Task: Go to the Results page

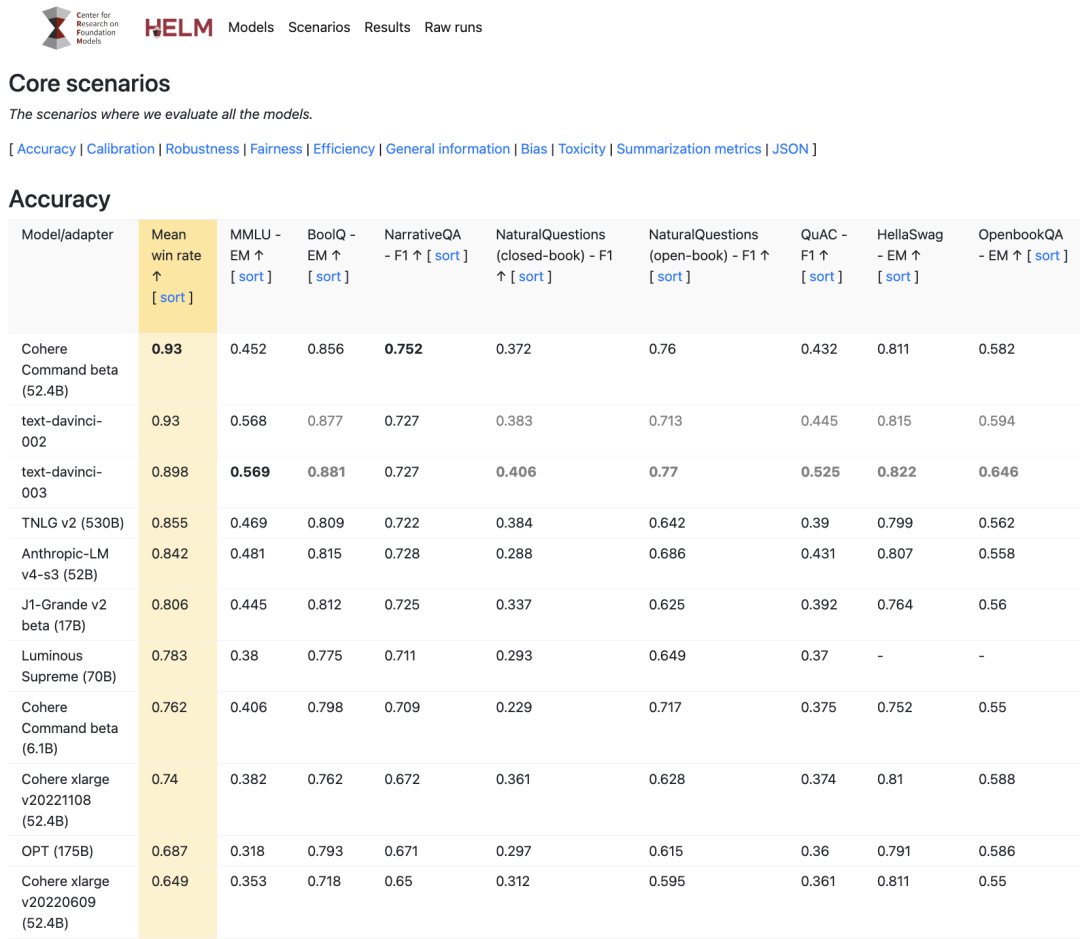Action: tap(387, 27)
